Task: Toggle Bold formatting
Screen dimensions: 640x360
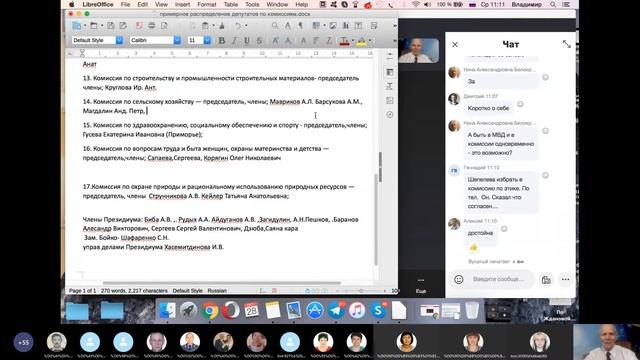Action: tap(222, 40)
